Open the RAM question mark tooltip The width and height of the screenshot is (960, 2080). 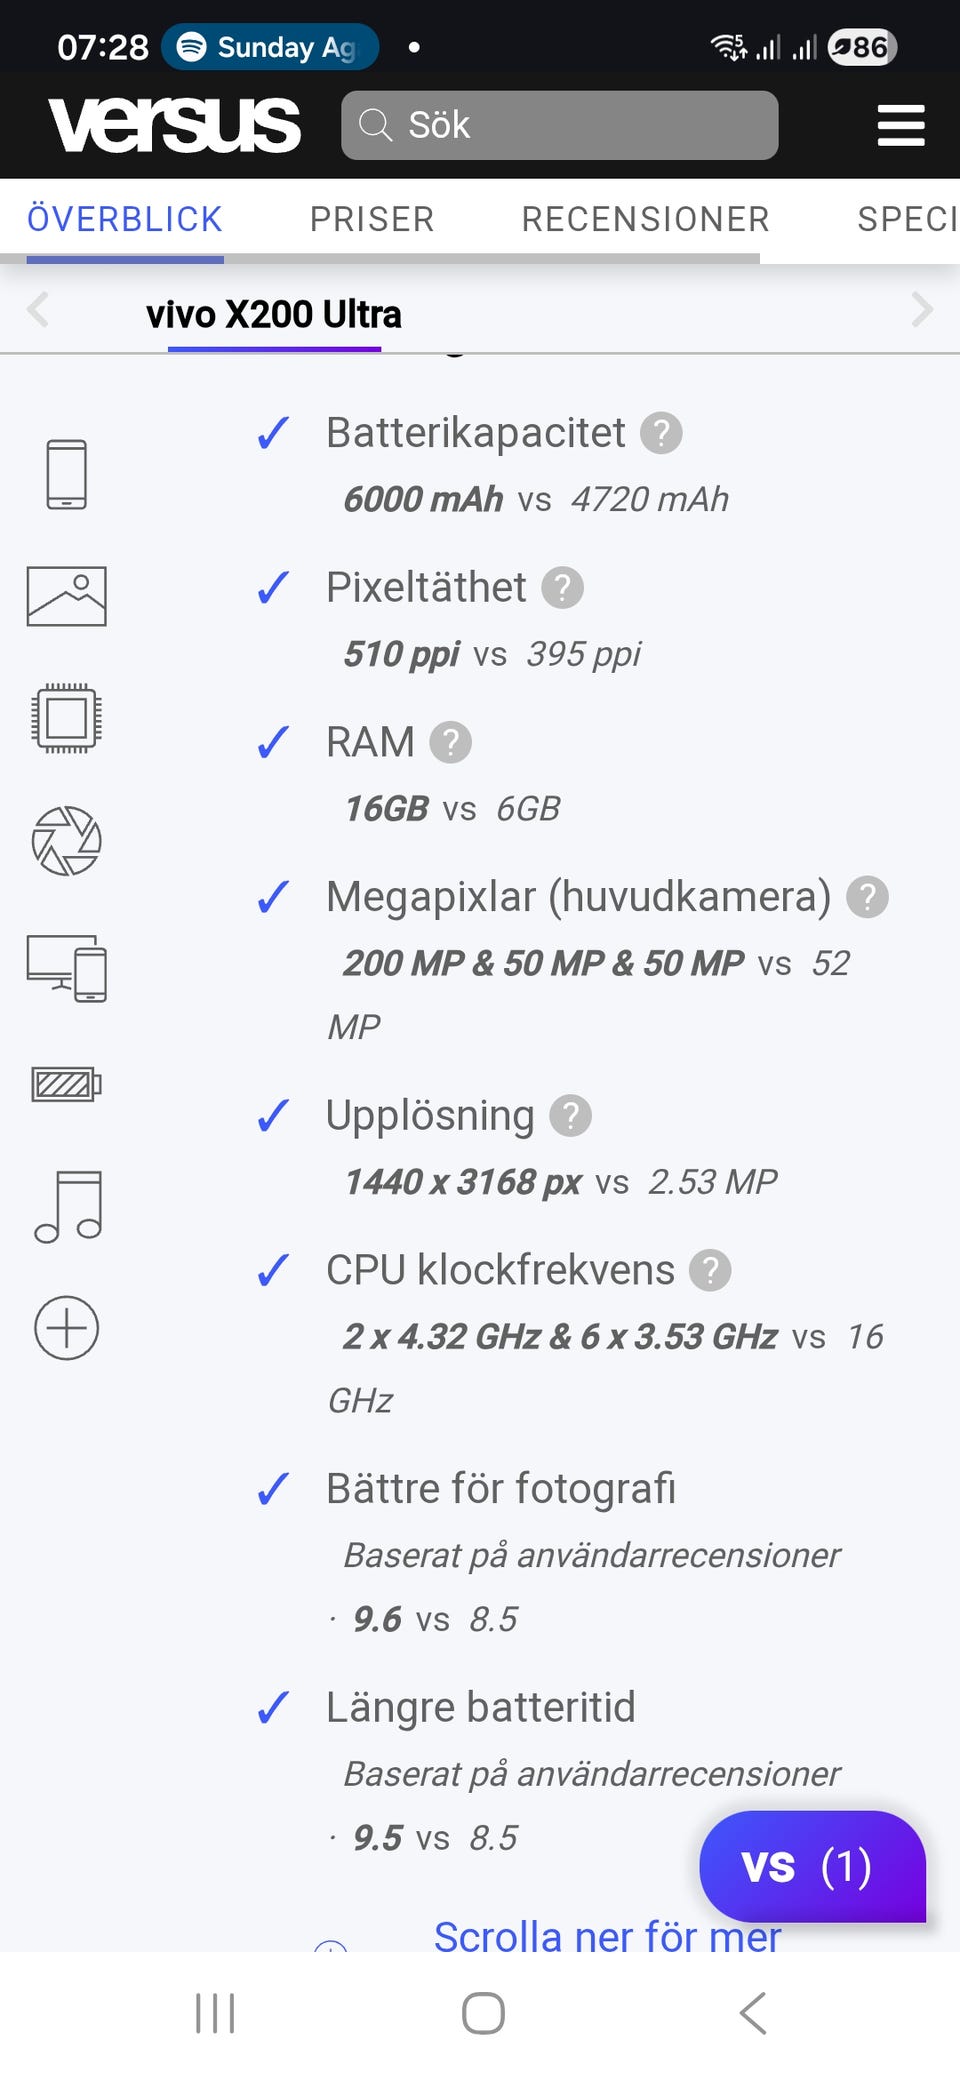(450, 743)
